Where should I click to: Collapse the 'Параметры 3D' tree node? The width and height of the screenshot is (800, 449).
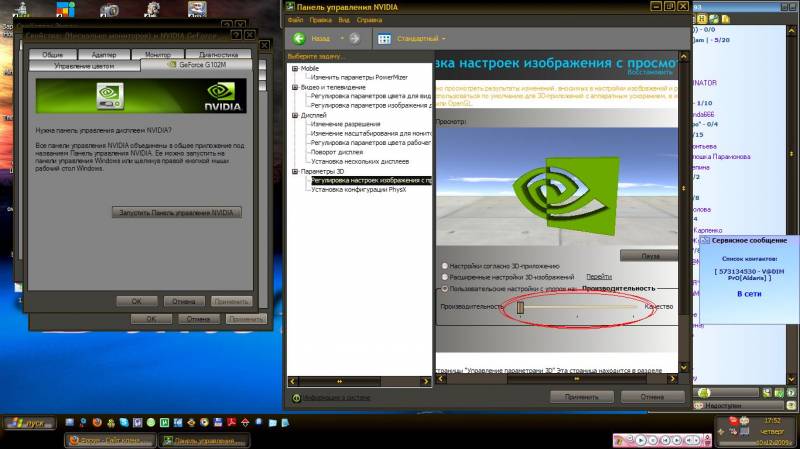click(295, 171)
